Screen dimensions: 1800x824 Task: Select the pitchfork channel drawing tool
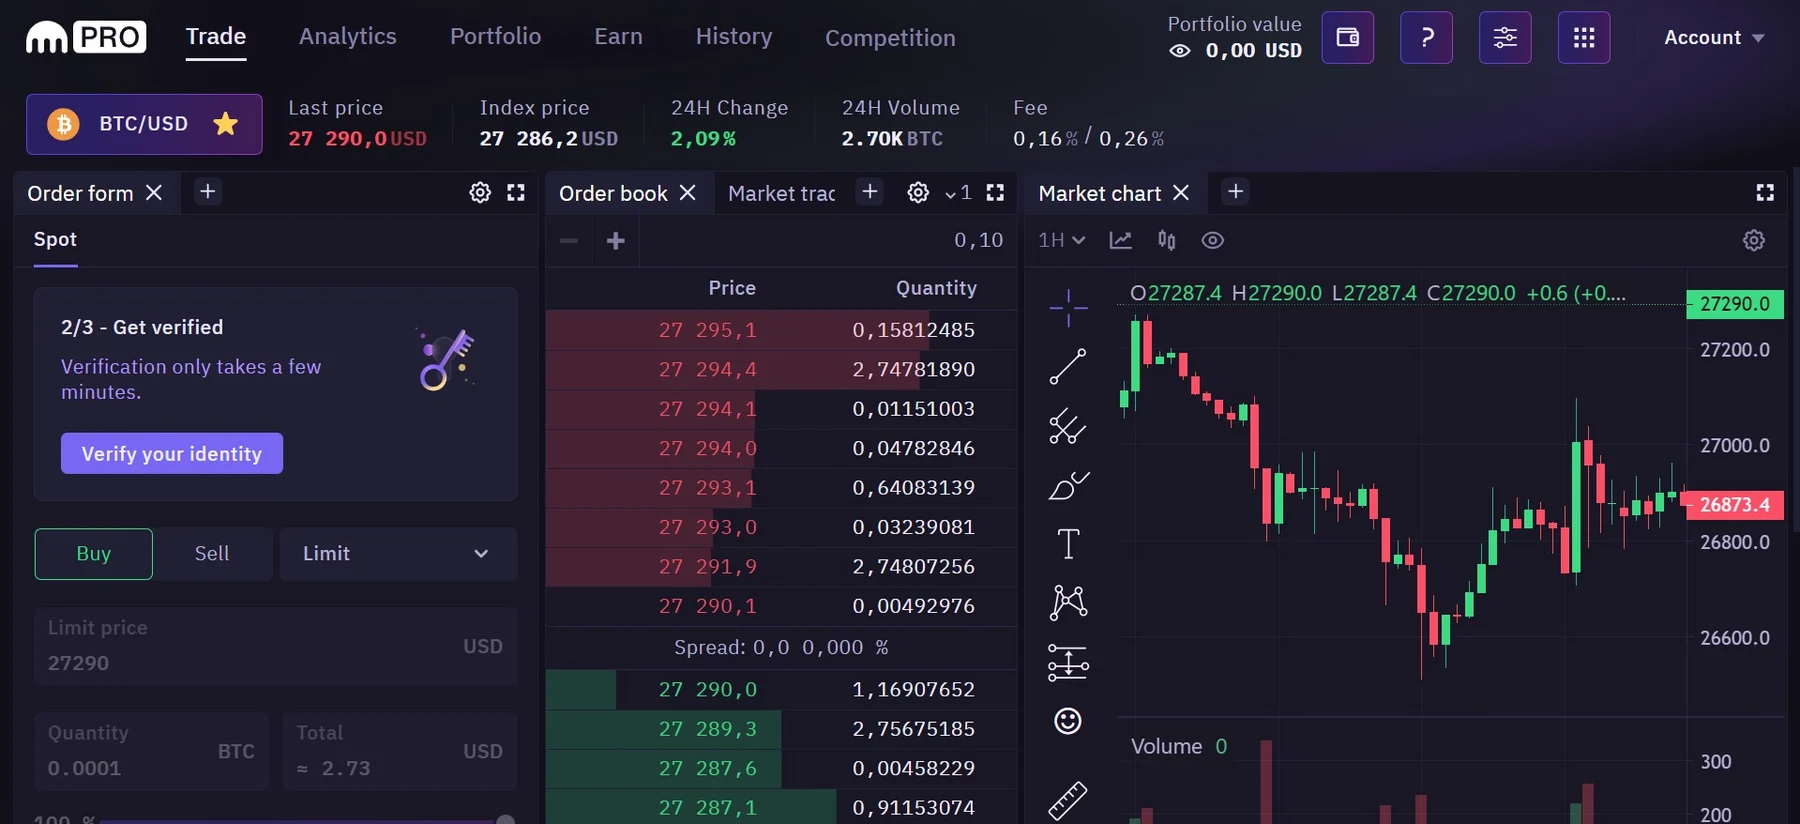[1068, 426]
